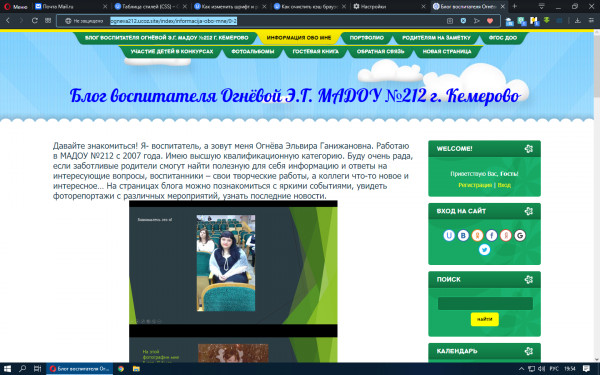This screenshot has height=375, width=600.
Task: Open the ФГОС ДОО menu item
Action: tap(503, 38)
